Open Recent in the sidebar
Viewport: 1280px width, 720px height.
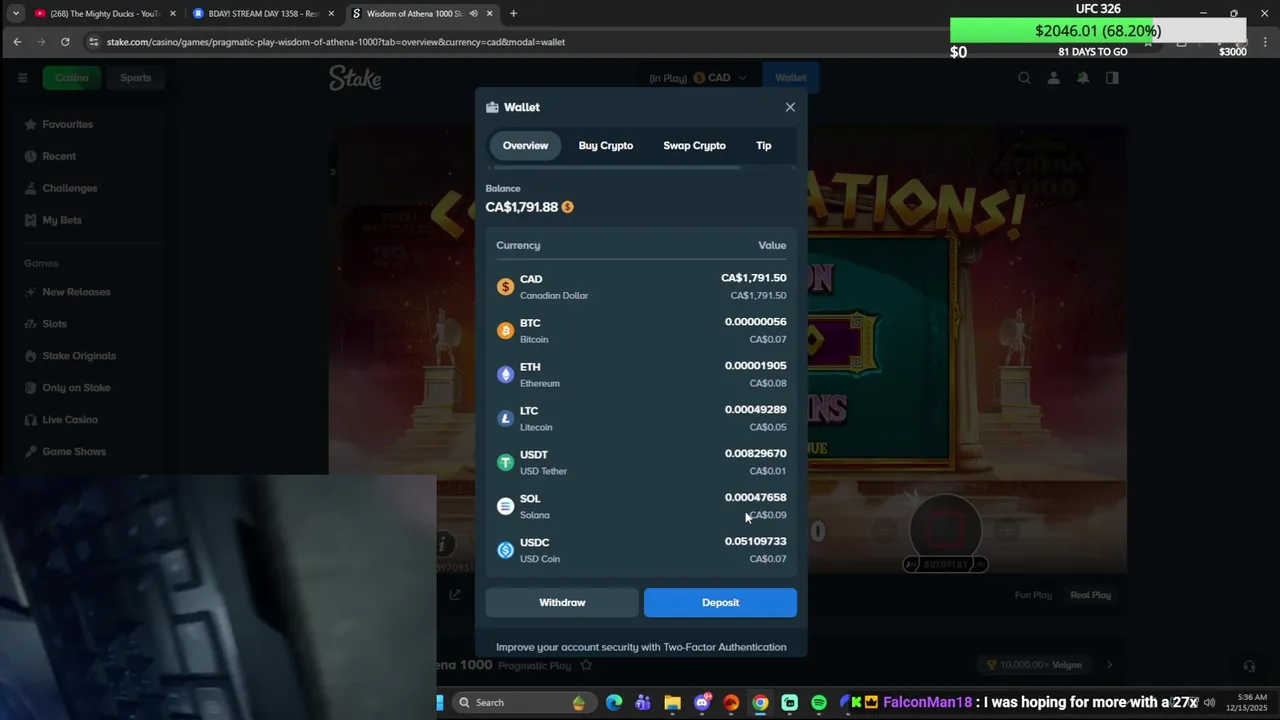tap(59, 156)
